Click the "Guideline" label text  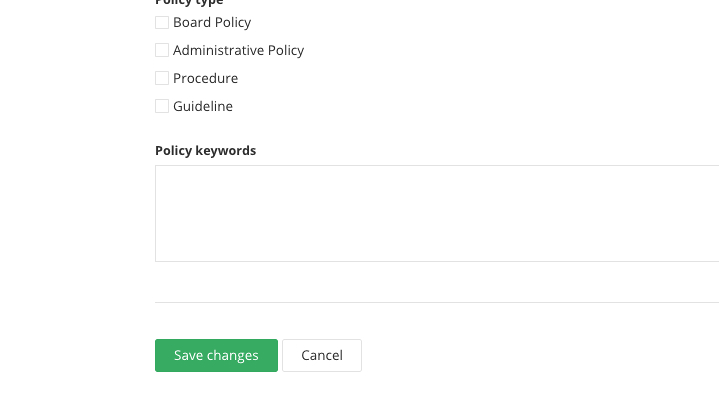click(x=203, y=106)
